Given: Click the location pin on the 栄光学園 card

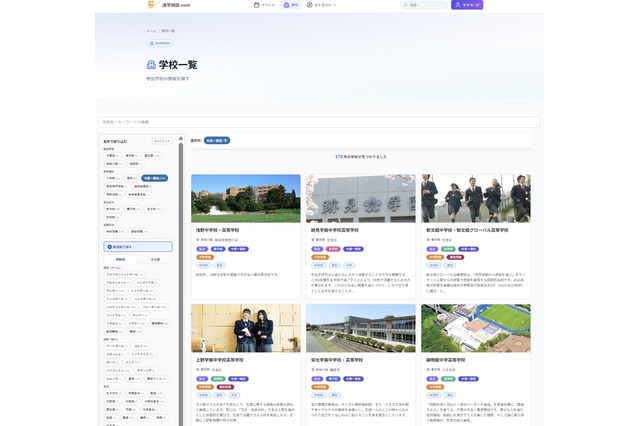Looking at the screenshot, I should tap(313, 370).
